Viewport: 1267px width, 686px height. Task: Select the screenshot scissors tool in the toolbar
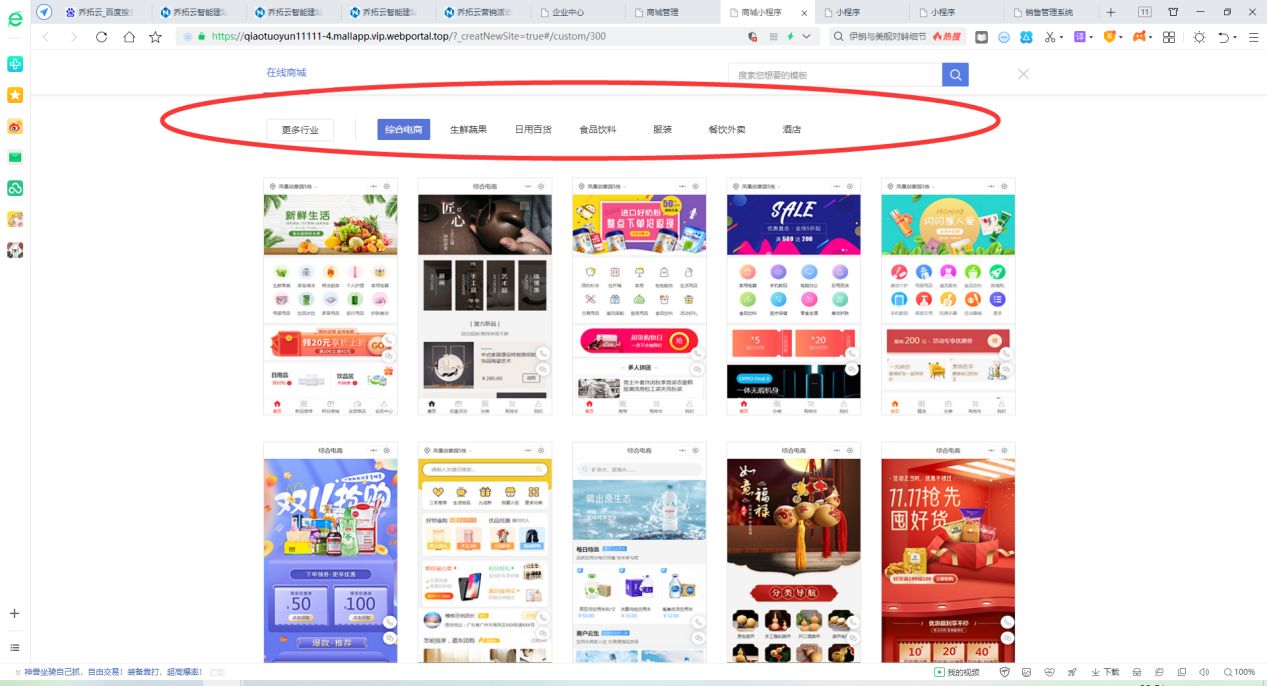tap(1051, 37)
